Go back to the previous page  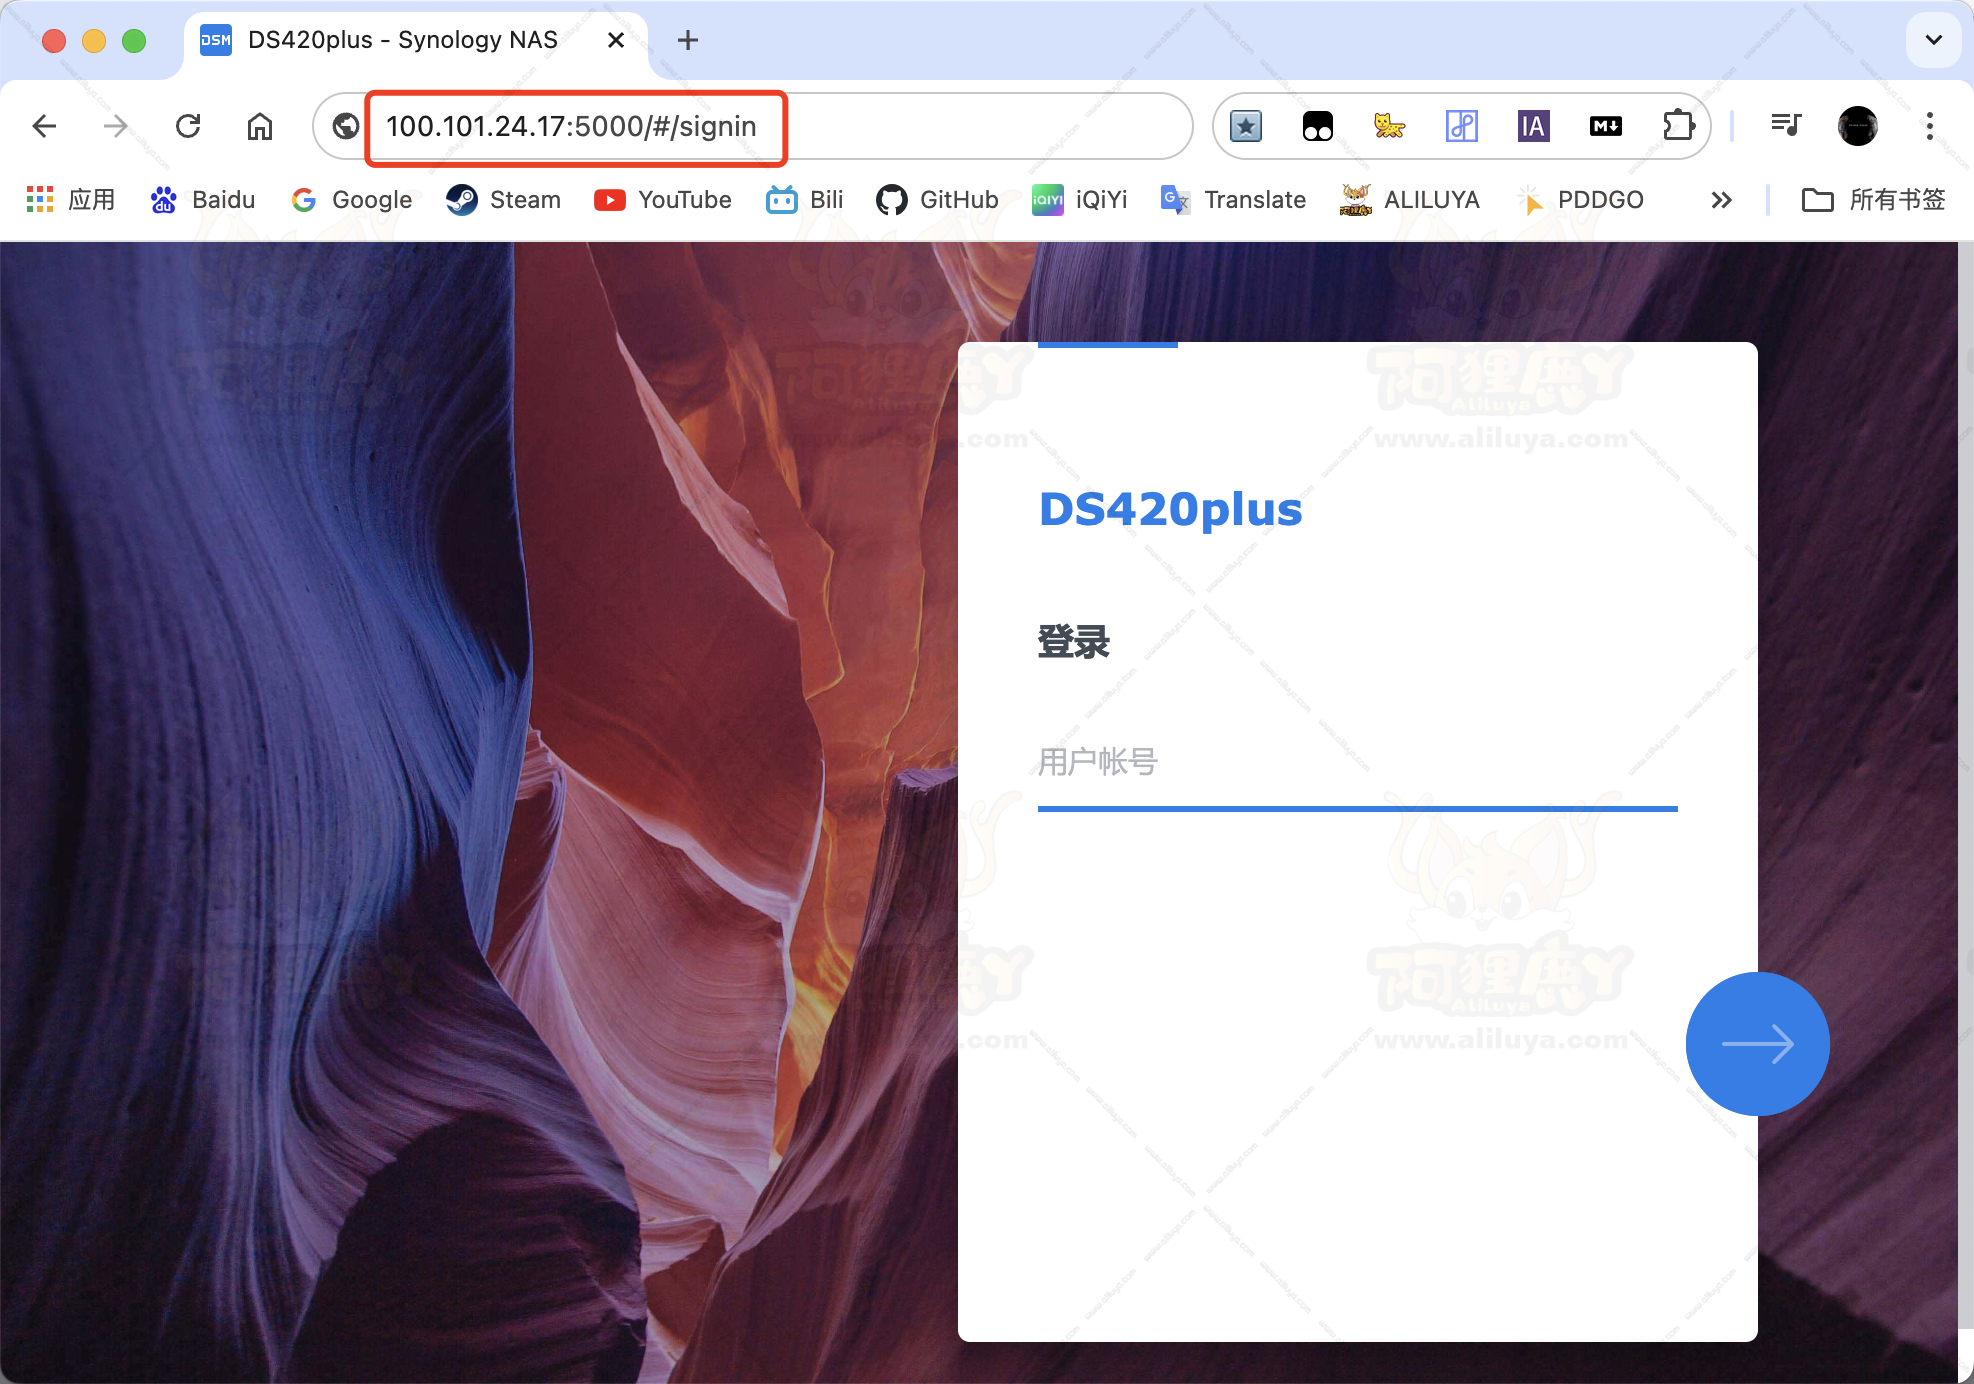(x=44, y=126)
